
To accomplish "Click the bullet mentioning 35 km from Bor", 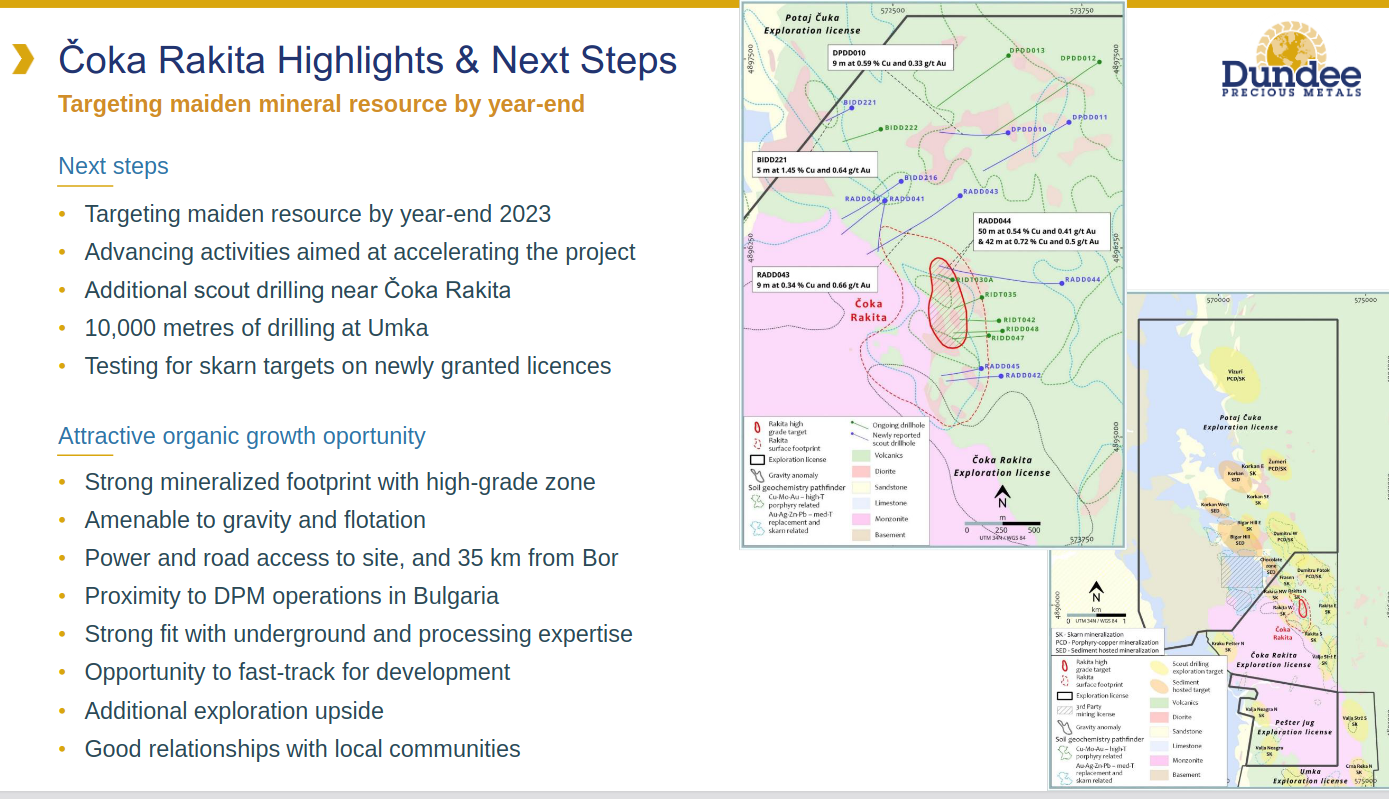I will (352, 558).
